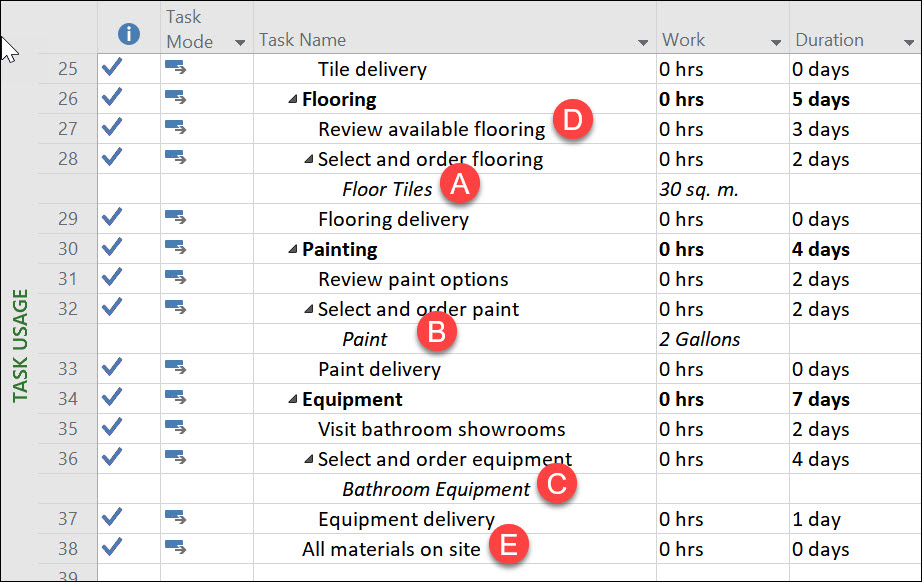Click the completed checkmark for row 29
The image size is (922, 582).
[112, 217]
